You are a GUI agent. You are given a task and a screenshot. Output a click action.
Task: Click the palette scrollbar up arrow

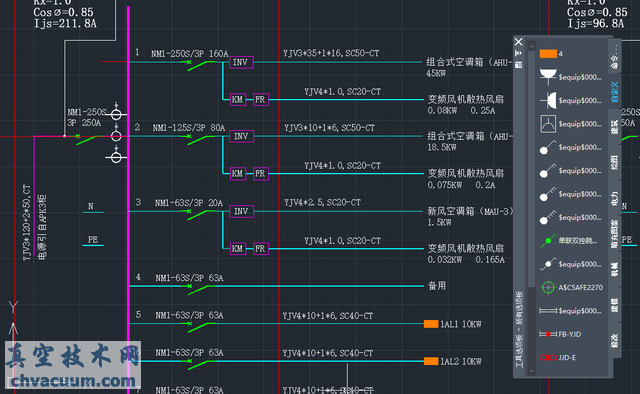coord(531,46)
